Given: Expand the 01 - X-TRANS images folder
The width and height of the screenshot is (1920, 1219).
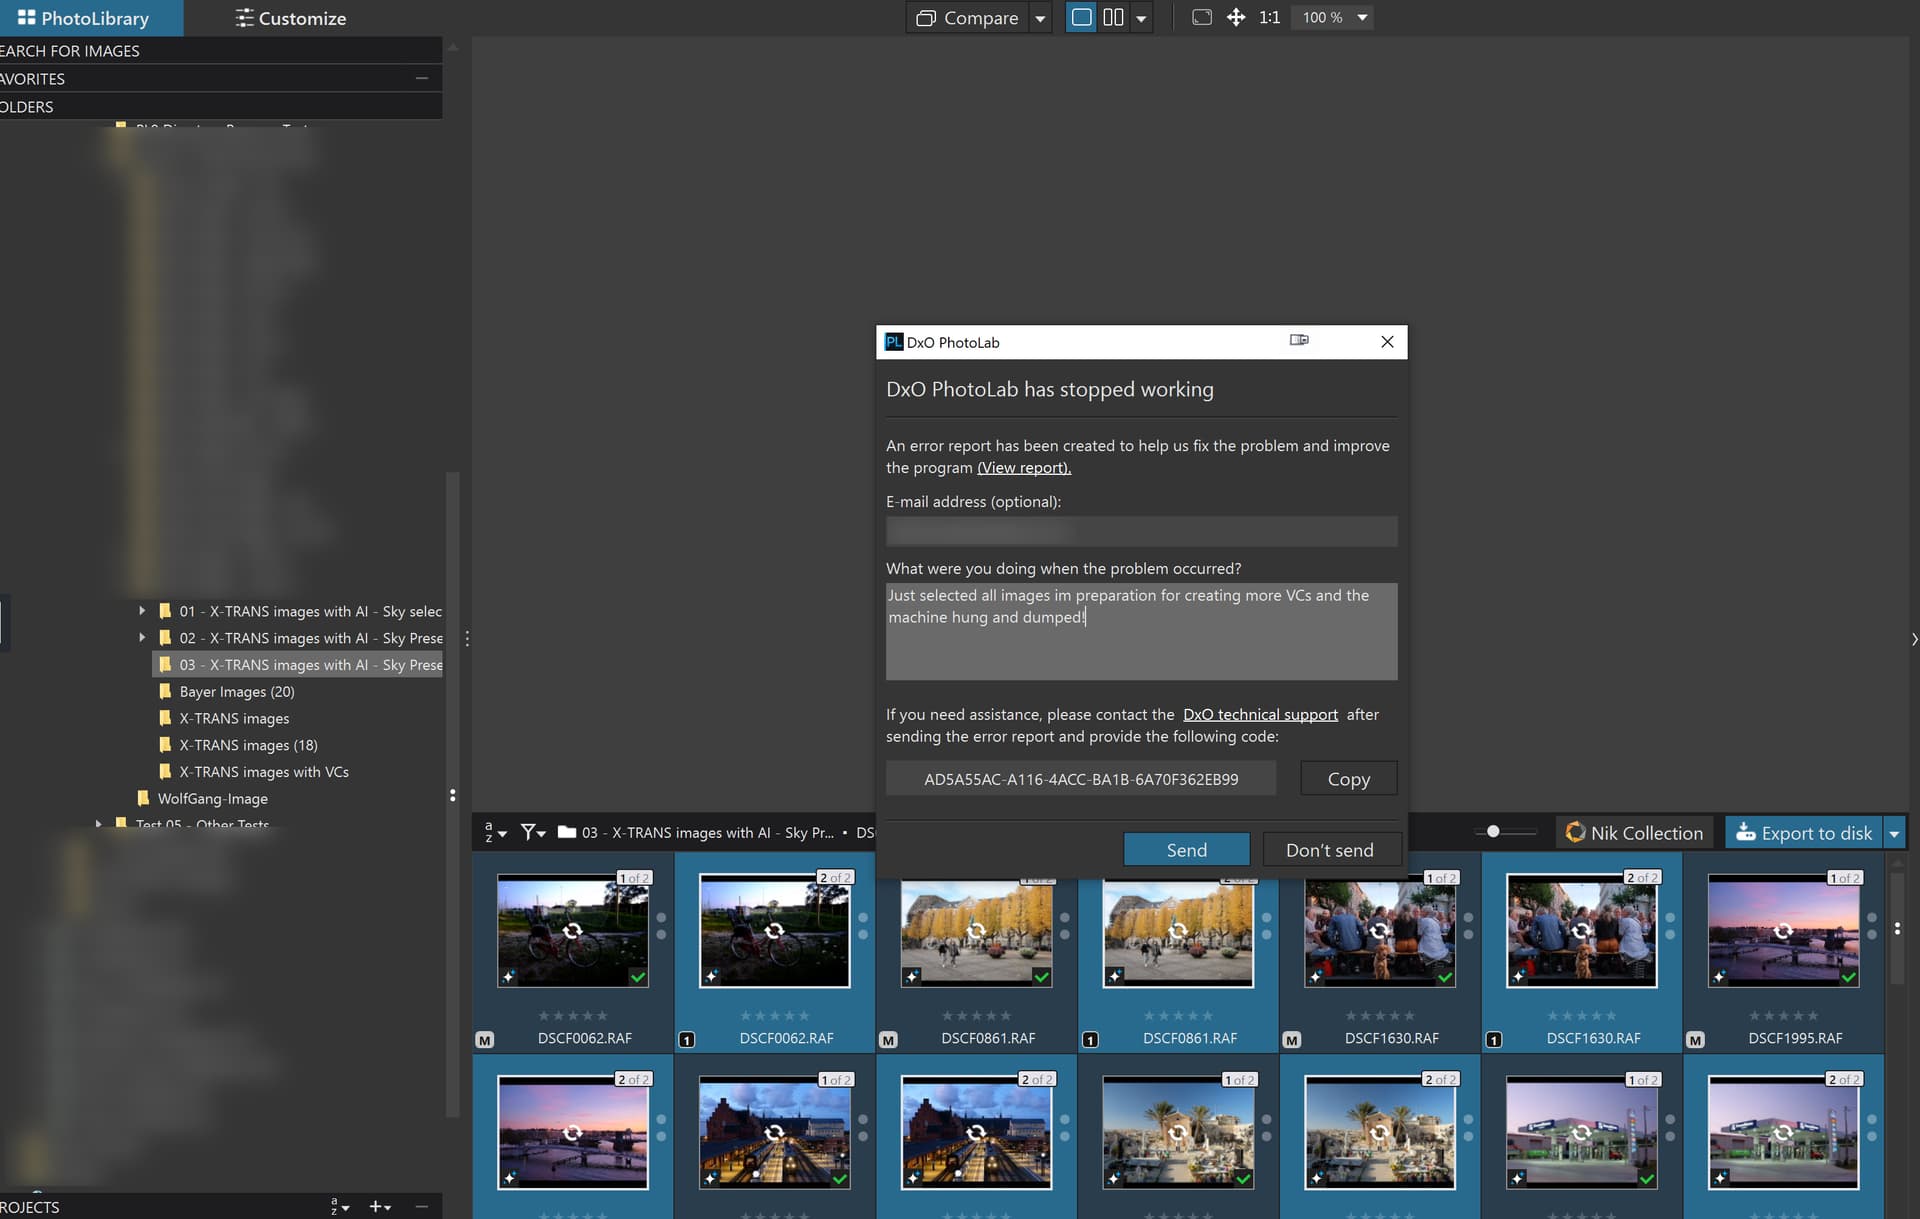Looking at the screenshot, I should 142,610.
